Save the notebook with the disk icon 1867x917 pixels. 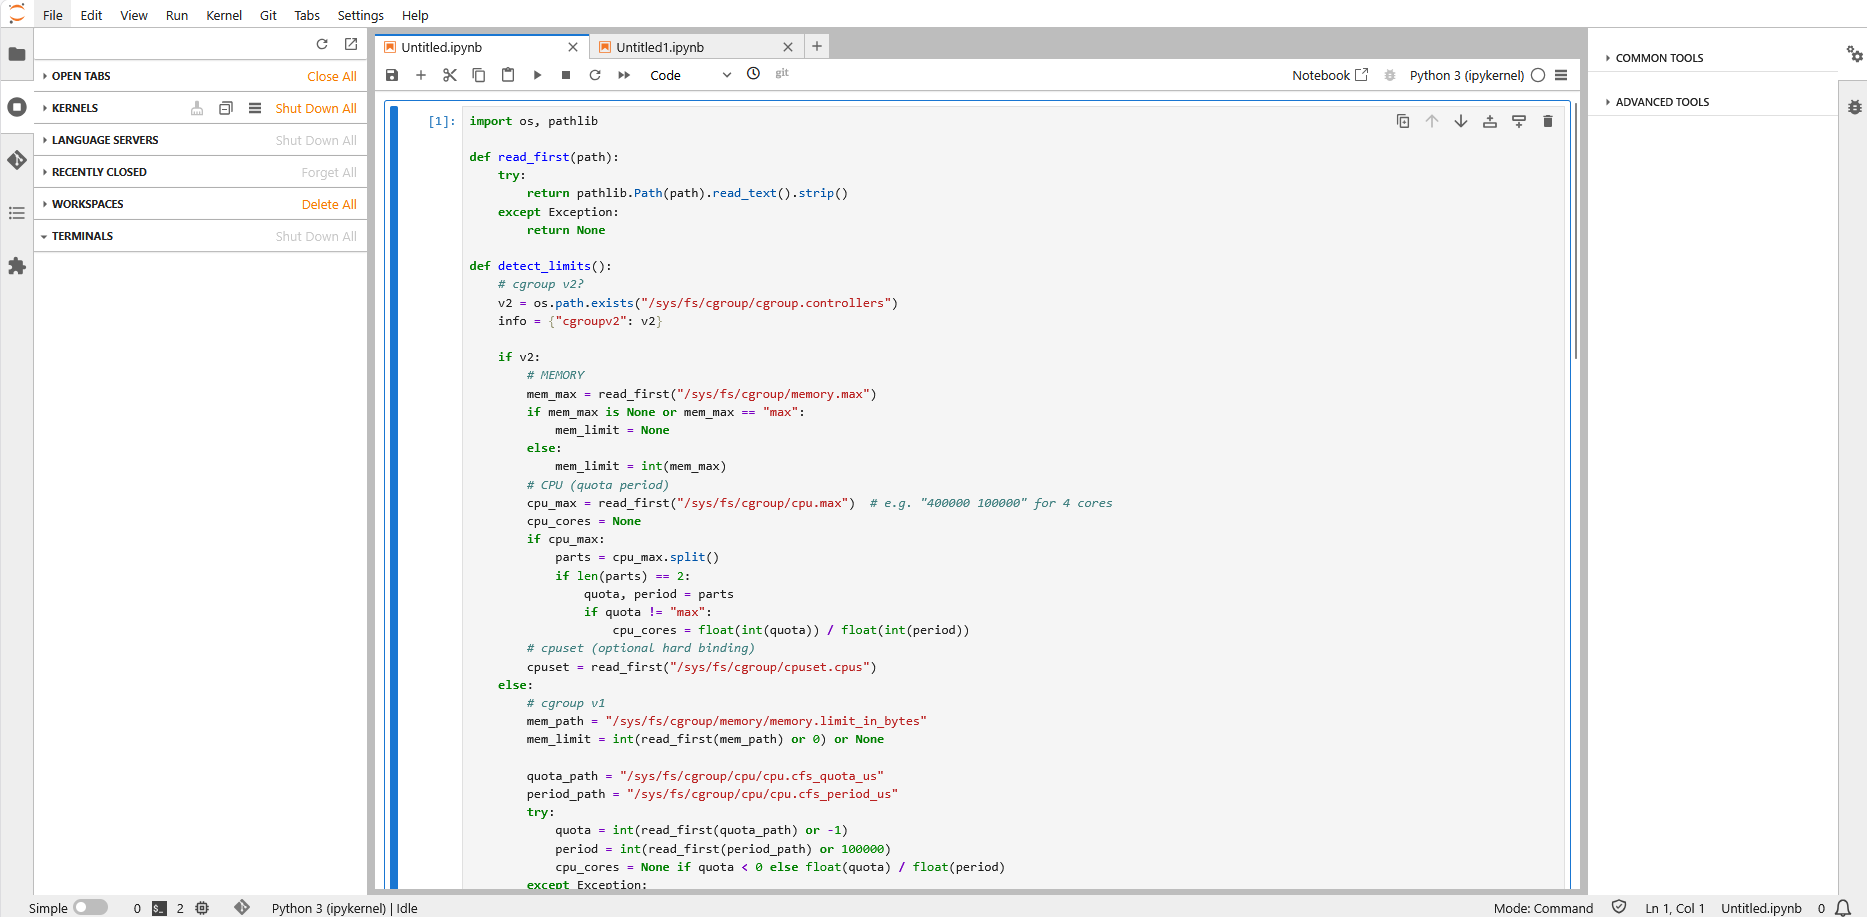392,75
